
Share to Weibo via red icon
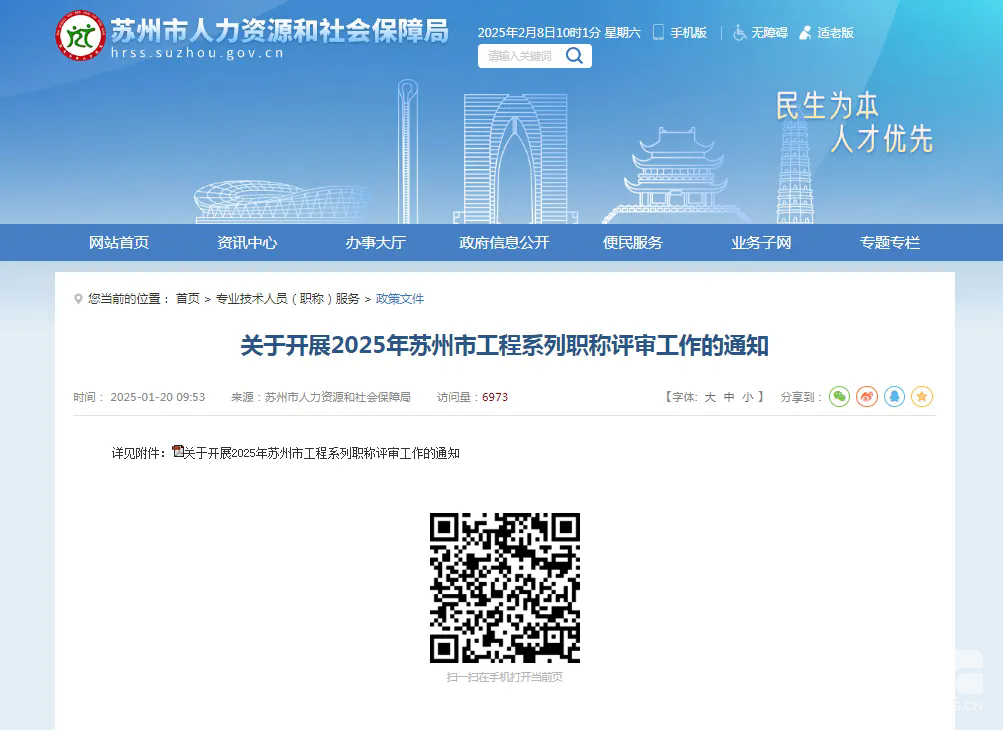click(x=867, y=397)
